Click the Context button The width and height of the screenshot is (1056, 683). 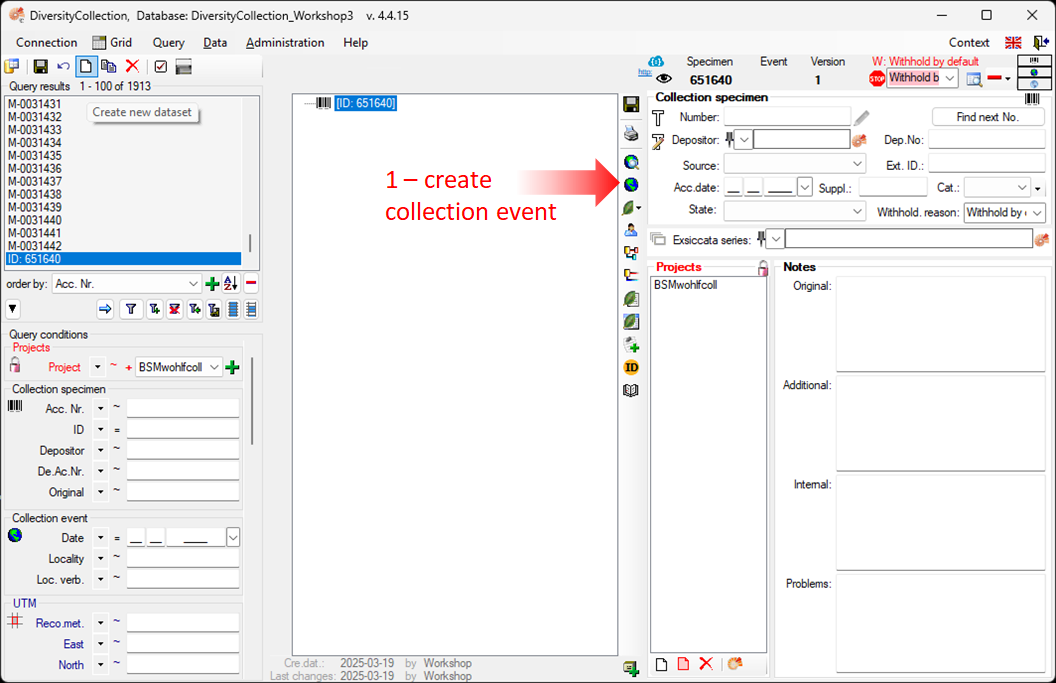tap(968, 42)
